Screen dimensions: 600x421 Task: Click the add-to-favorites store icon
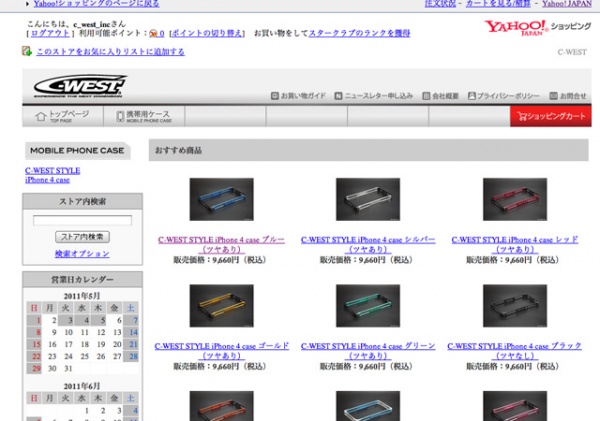(27, 51)
